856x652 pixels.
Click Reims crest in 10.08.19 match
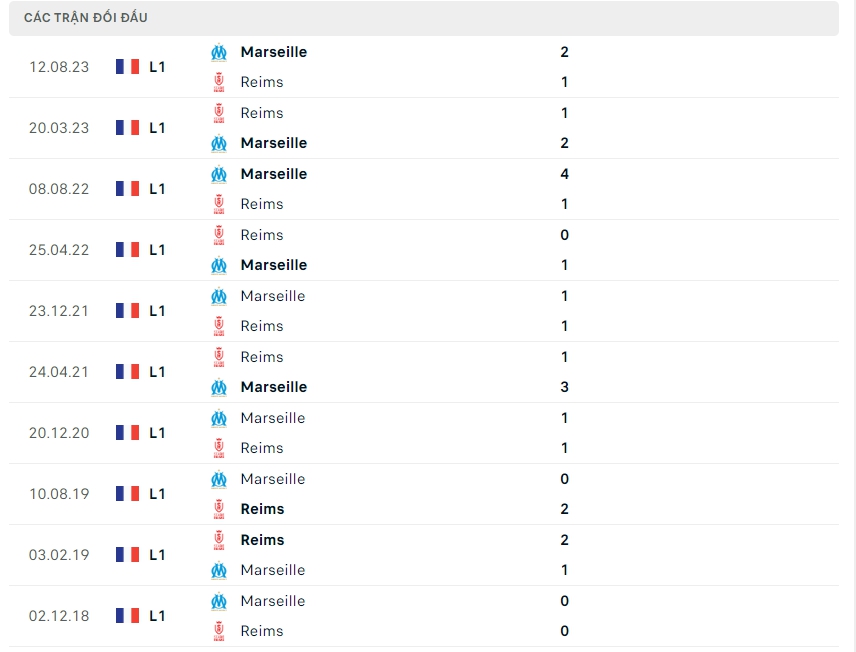tap(219, 509)
